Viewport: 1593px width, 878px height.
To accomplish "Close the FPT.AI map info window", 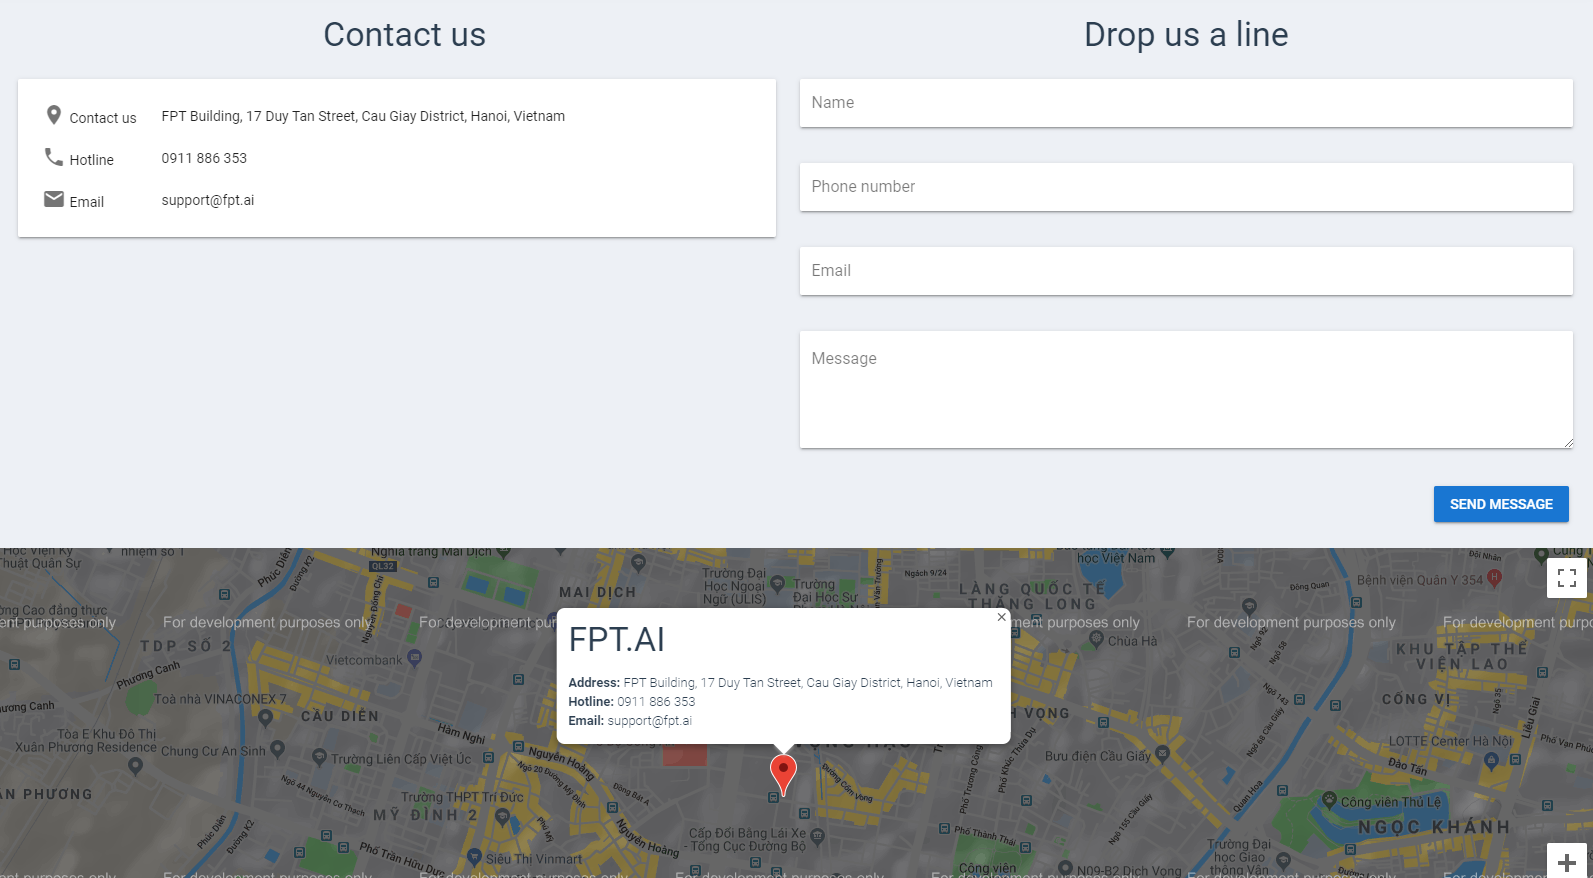I will [x=1001, y=617].
